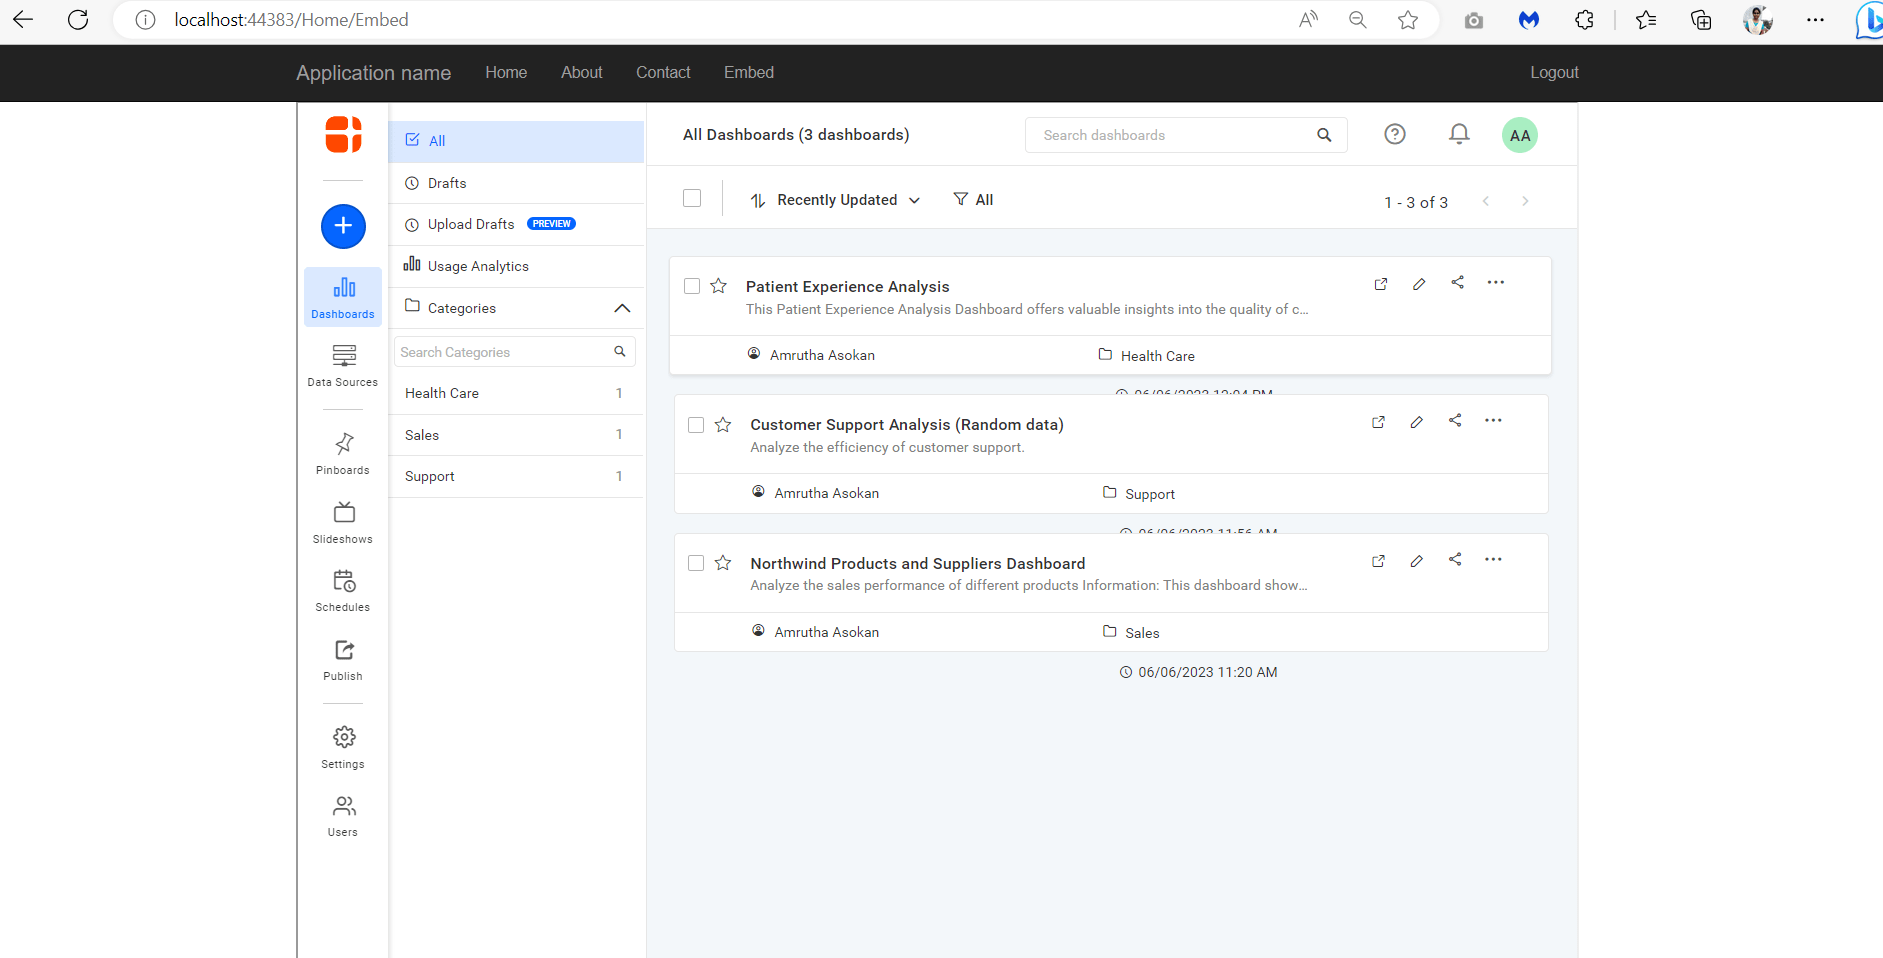Image resolution: width=1883 pixels, height=958 pixels.
Task: Edit the Patient Experience Analysis dashboard
Action: pos(1418,284)
